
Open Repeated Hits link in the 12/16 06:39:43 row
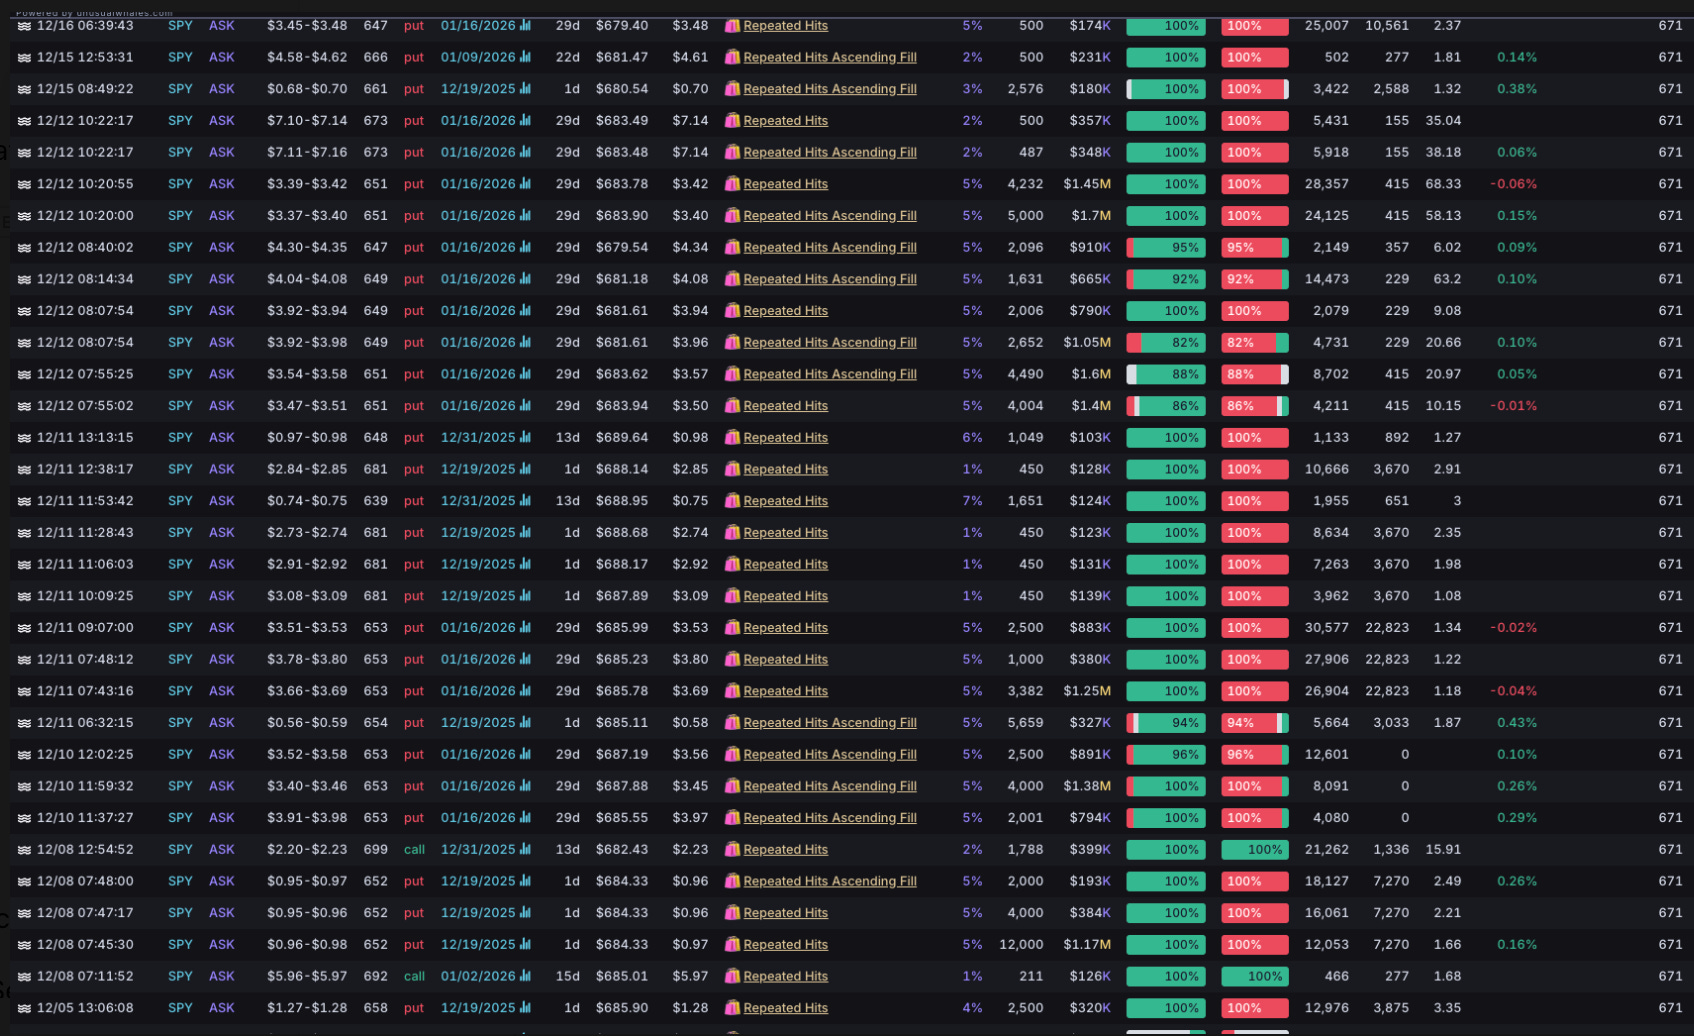point(785,25)
